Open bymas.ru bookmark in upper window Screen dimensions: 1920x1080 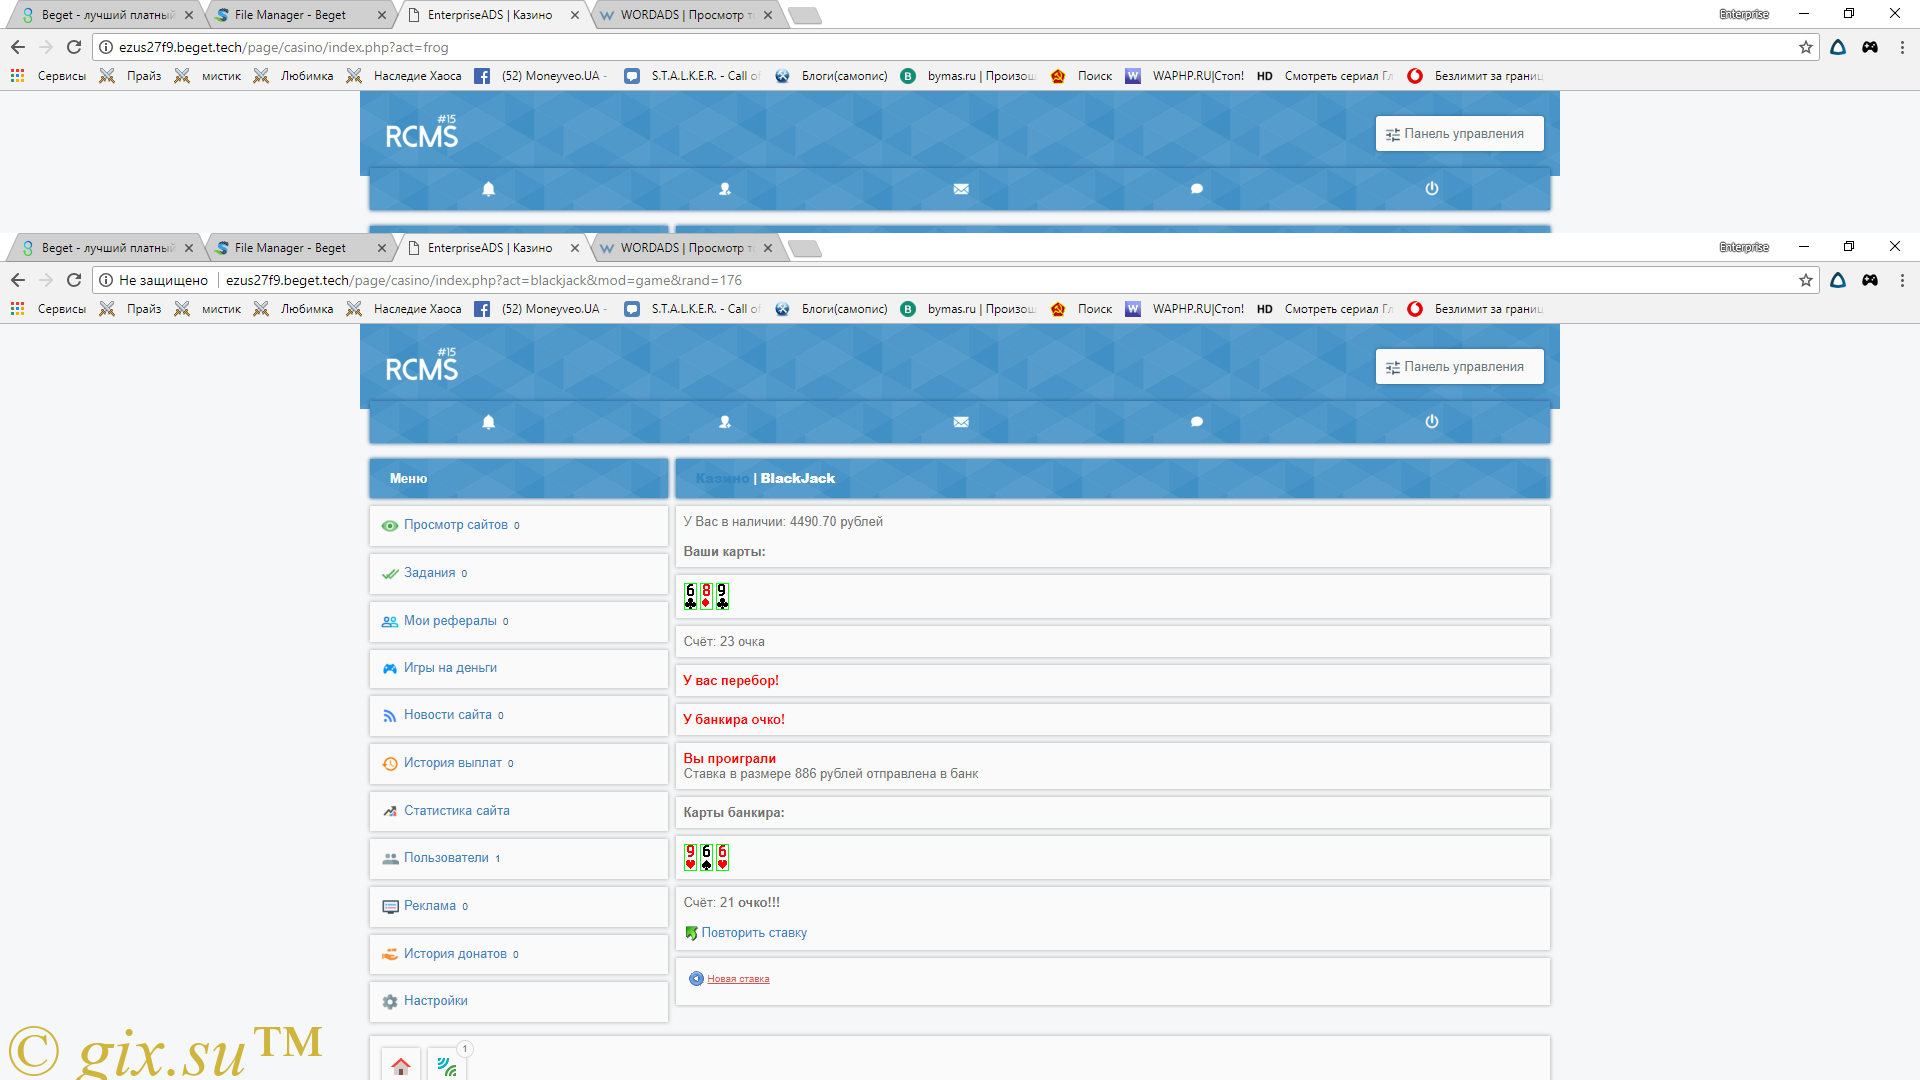click(968, 76)
